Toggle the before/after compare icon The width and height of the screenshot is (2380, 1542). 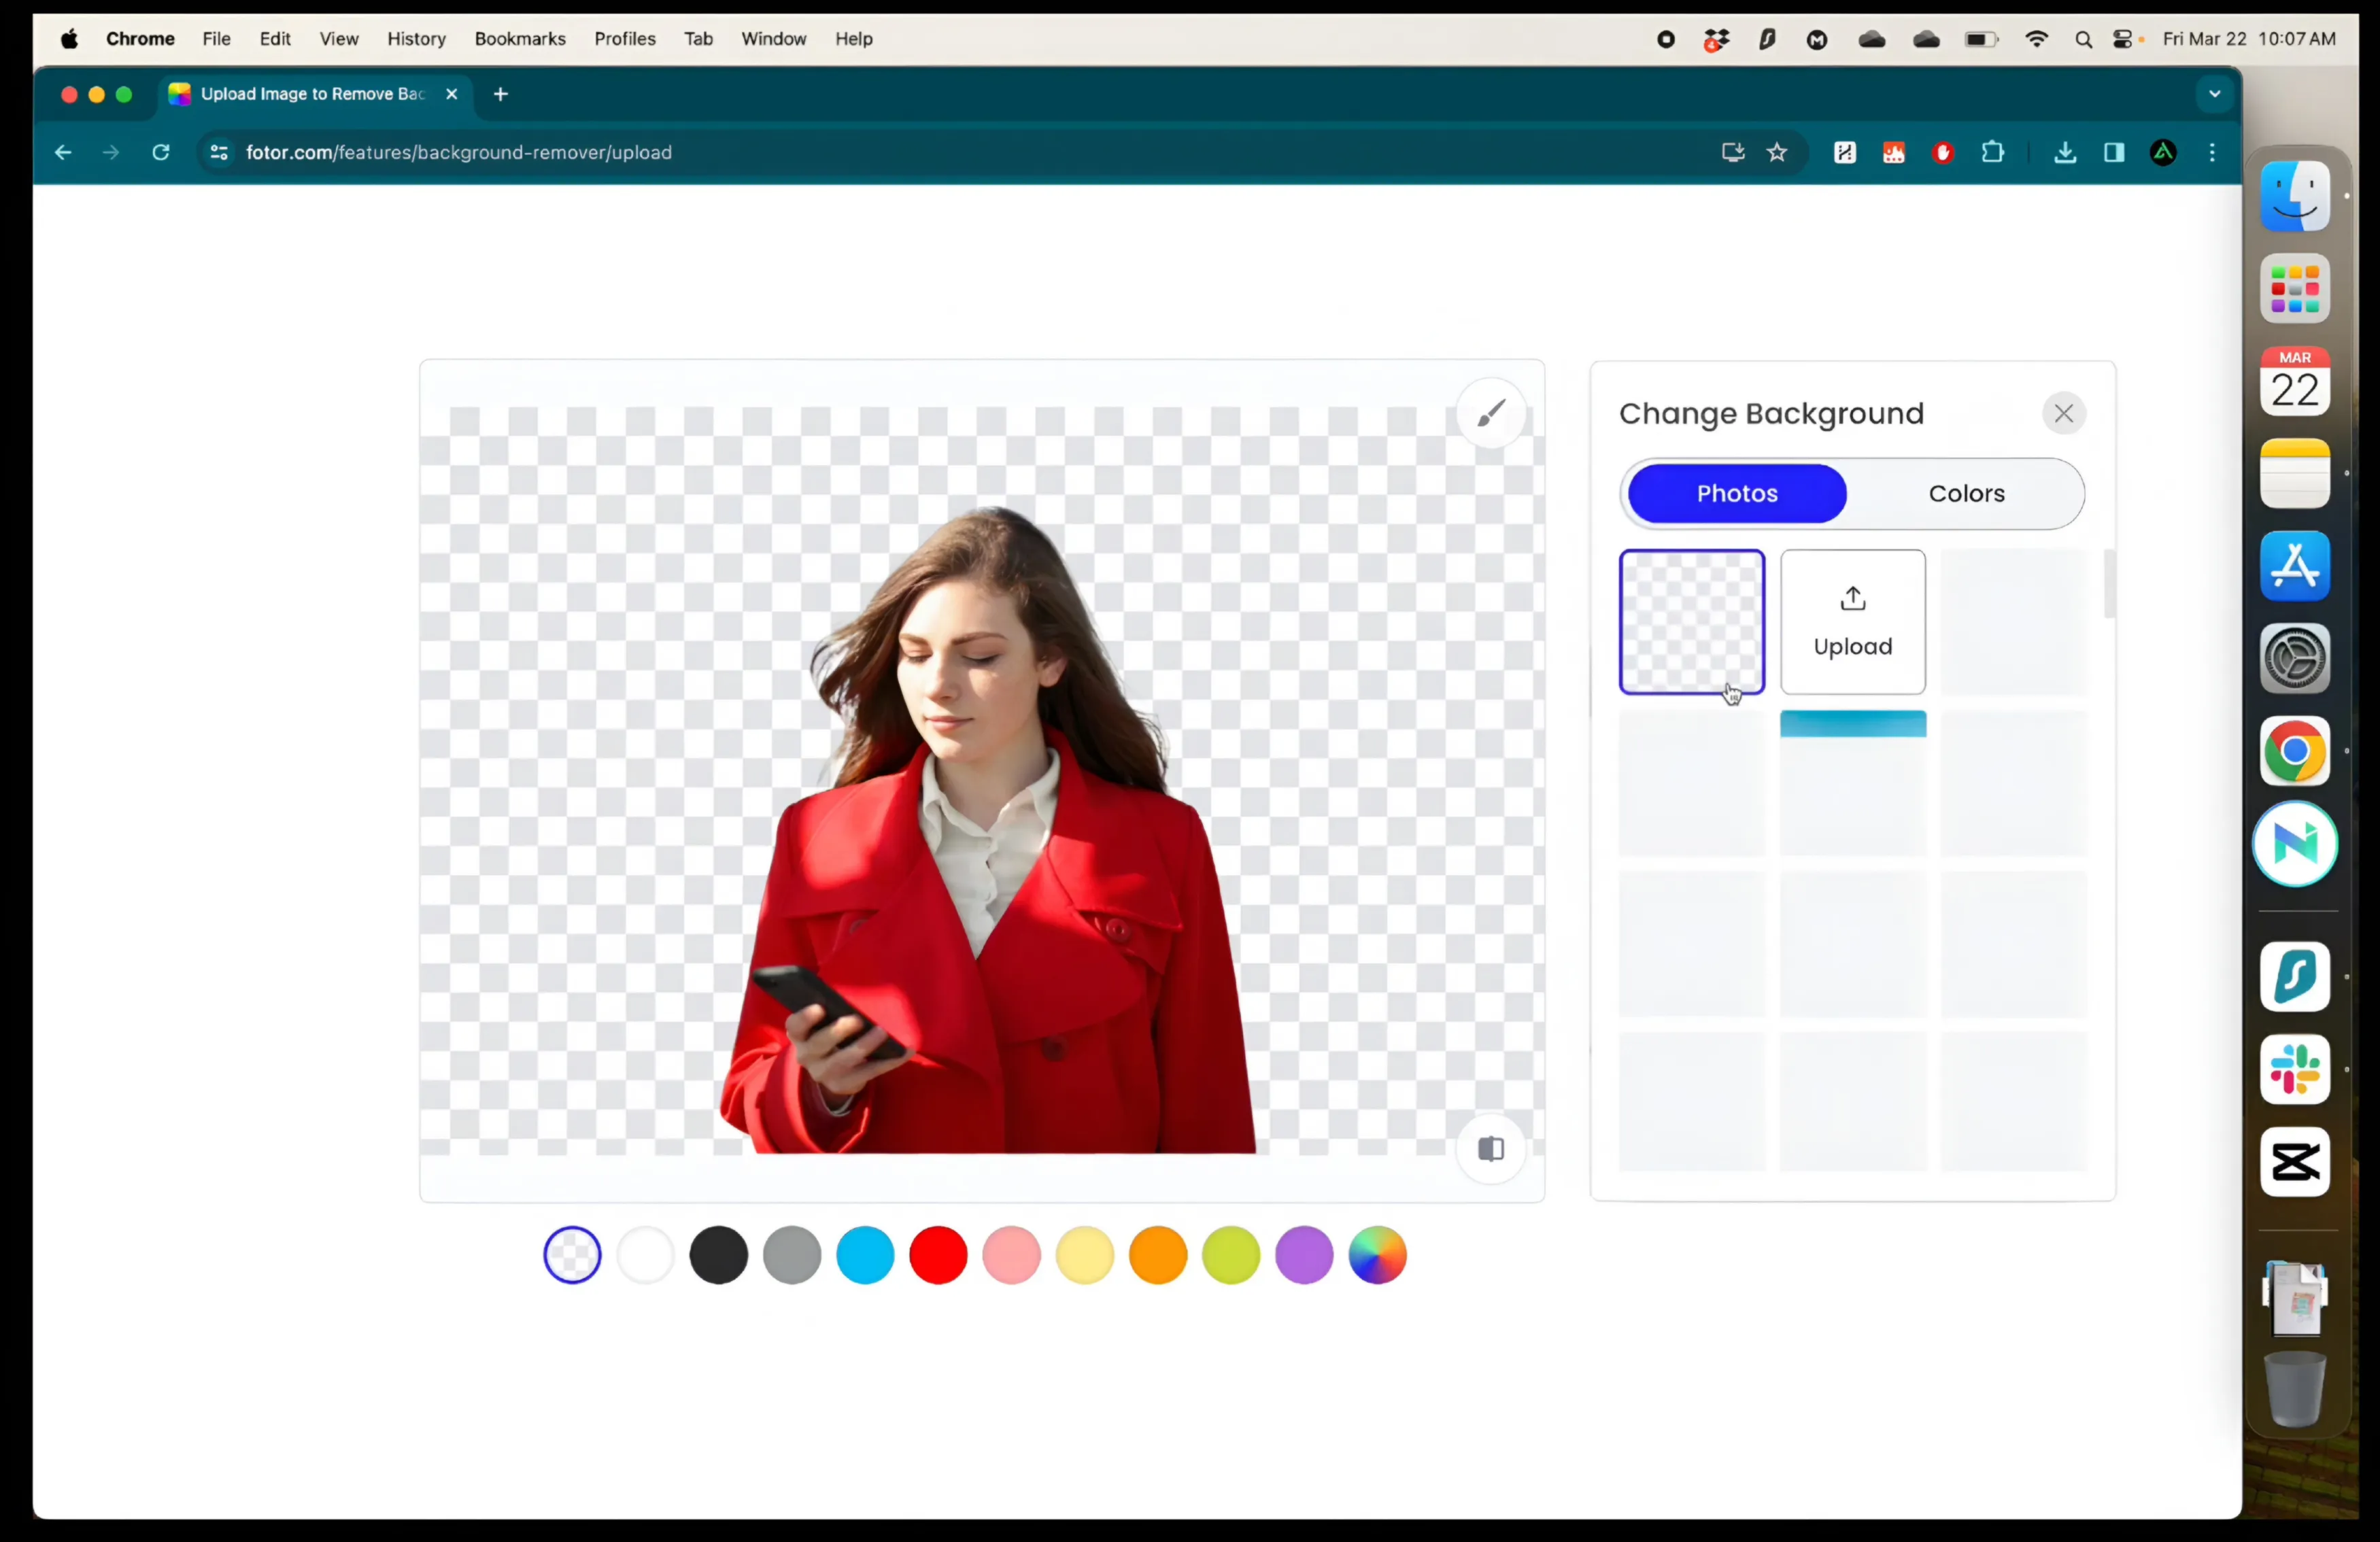click(1490, 1148)
